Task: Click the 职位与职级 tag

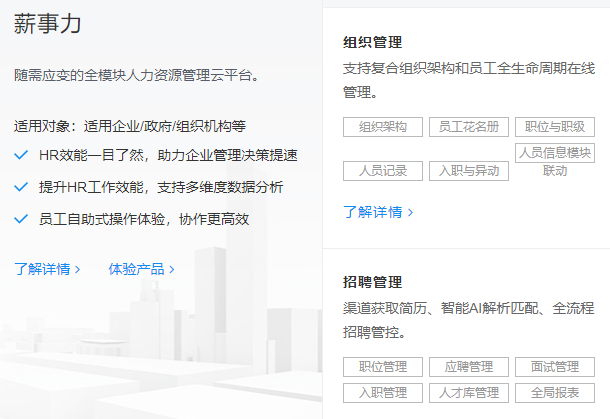Action: coord(555,127)
